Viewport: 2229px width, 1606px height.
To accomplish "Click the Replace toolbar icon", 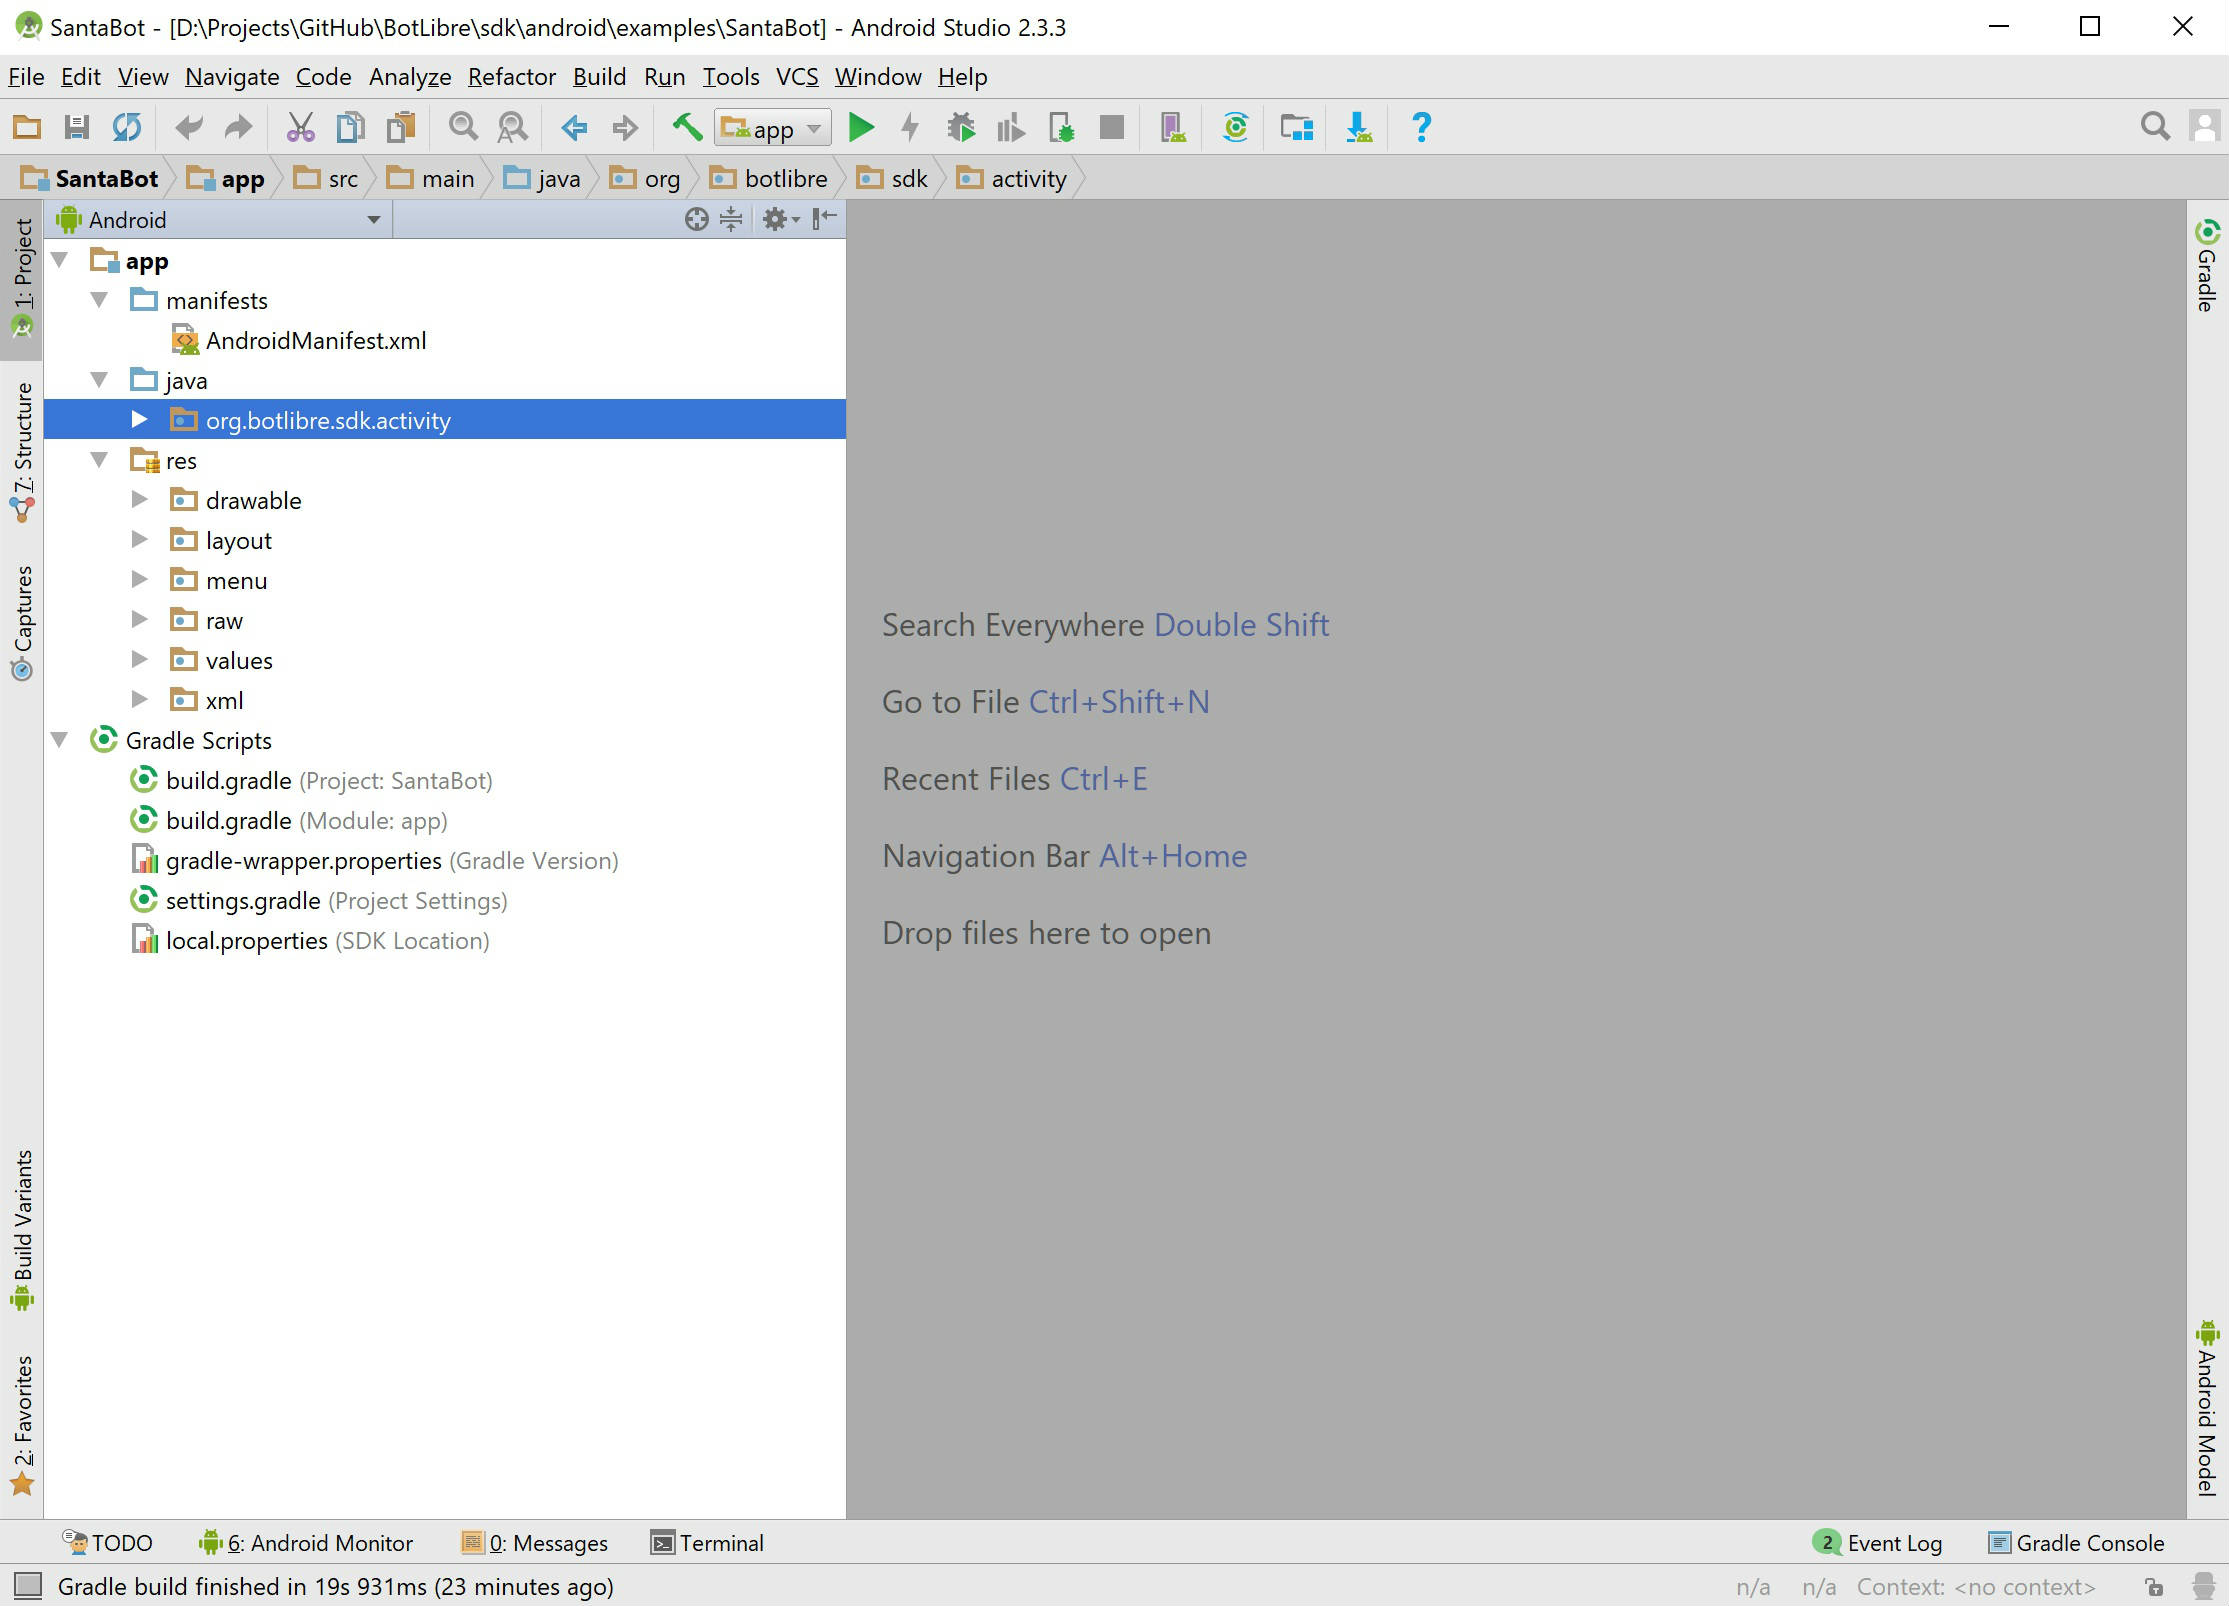I will point(512,127).
